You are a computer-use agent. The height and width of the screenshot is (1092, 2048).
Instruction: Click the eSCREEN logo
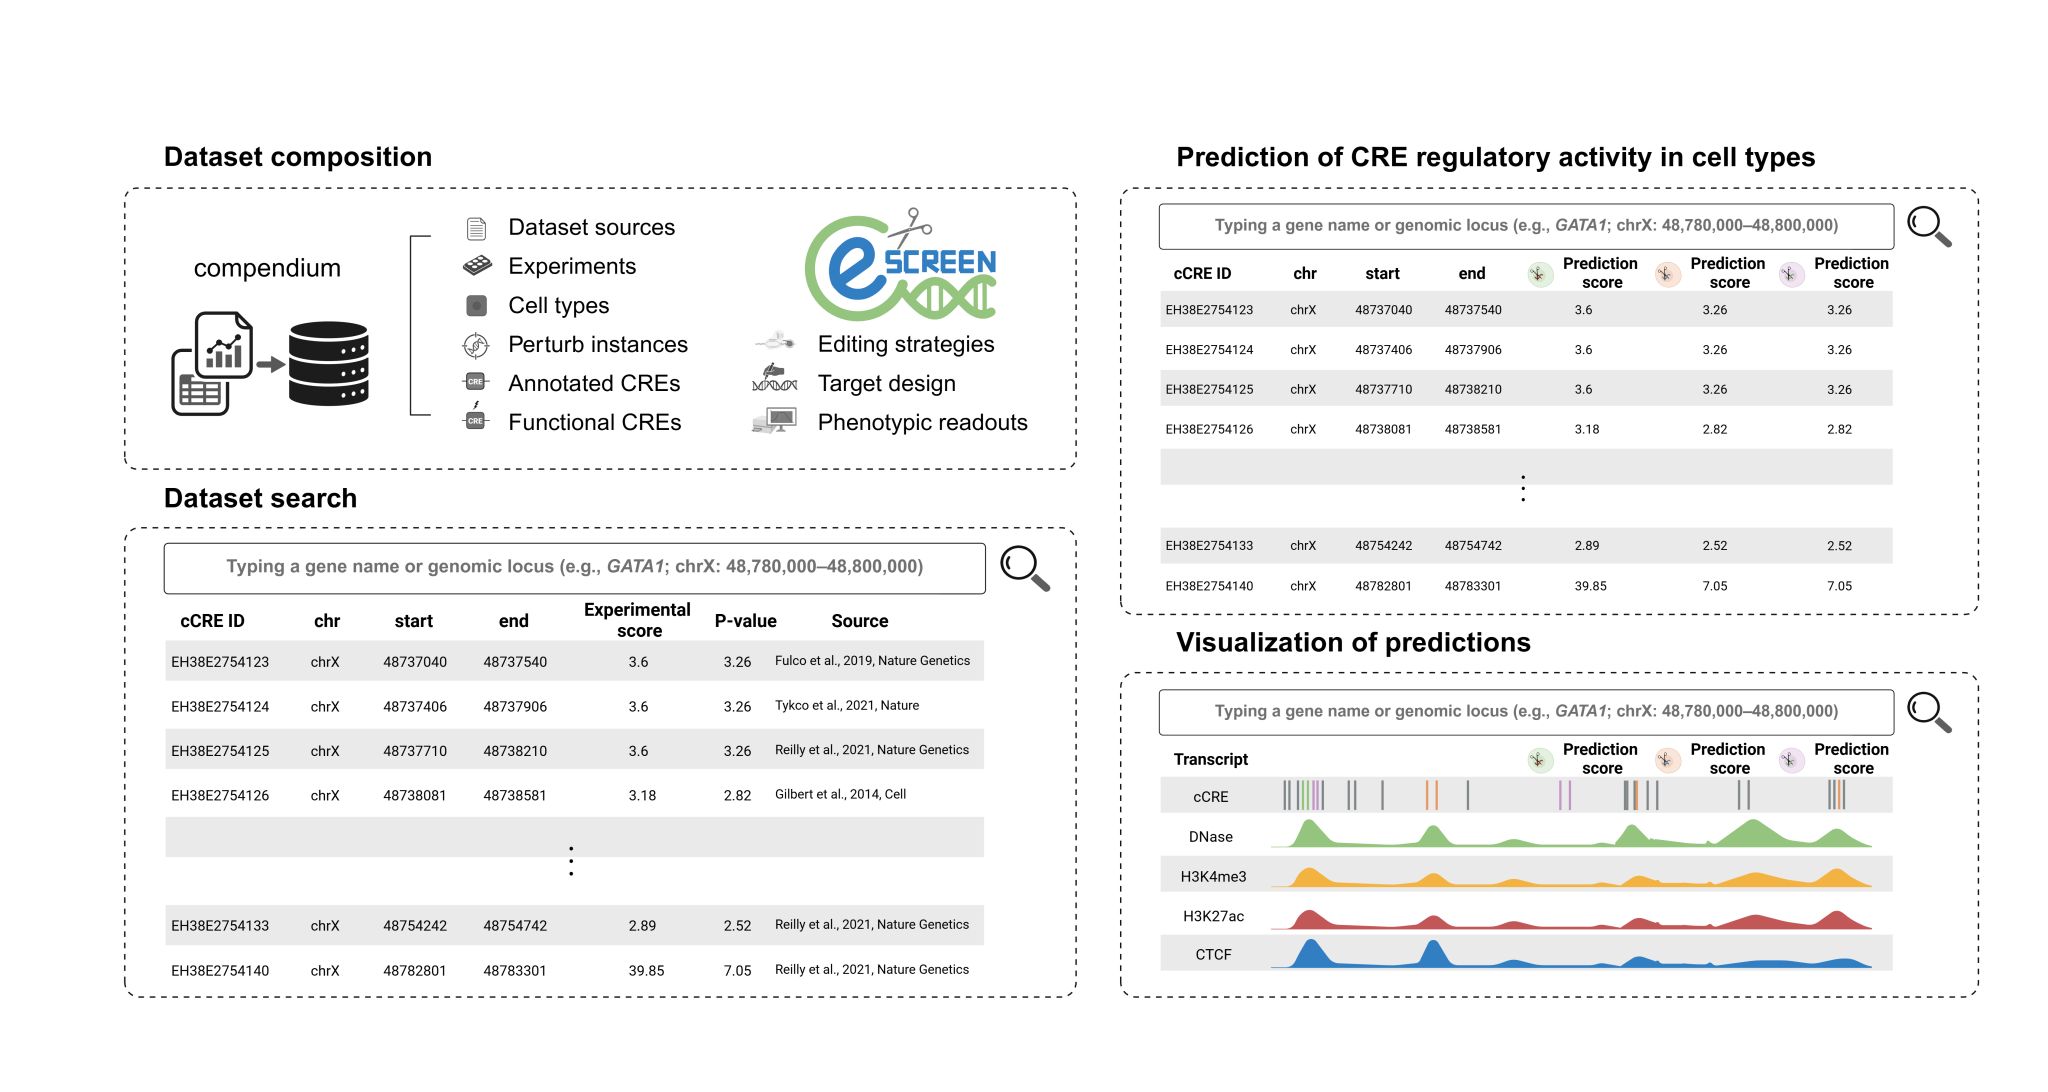coord(900,266)
